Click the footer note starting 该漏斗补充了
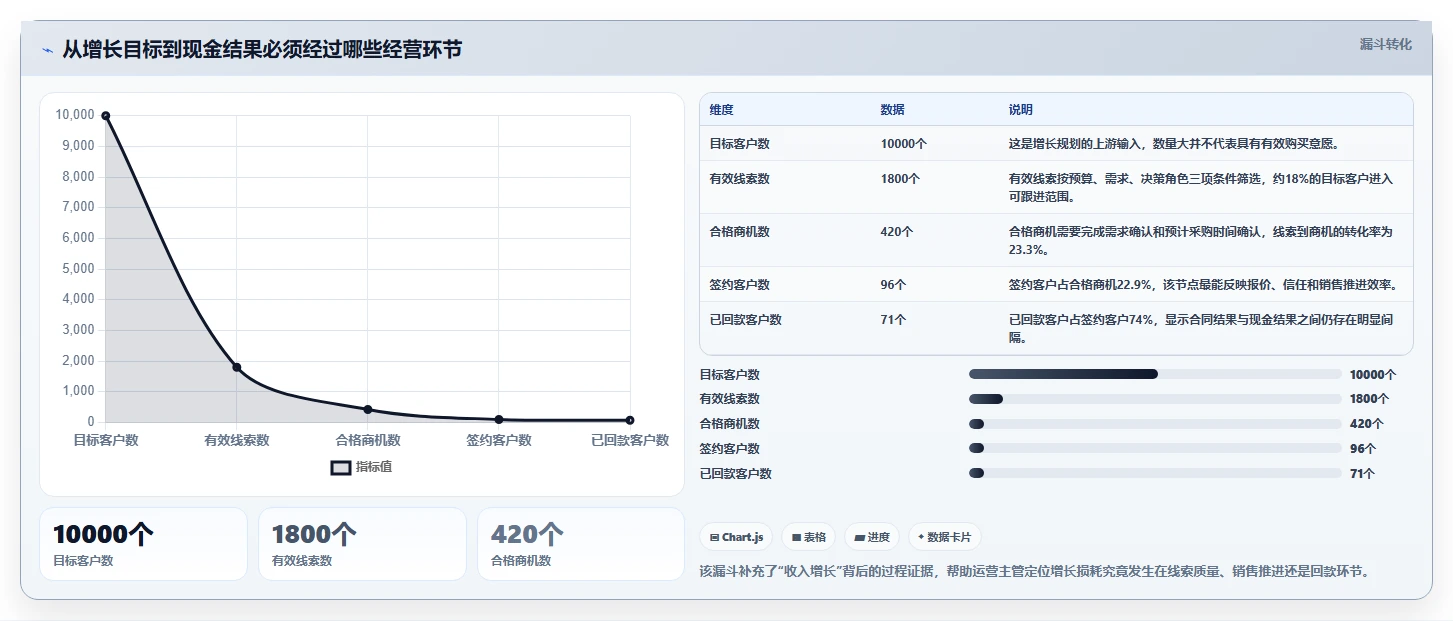Viewport: 1453px width, 621px height. (1035, 572)
